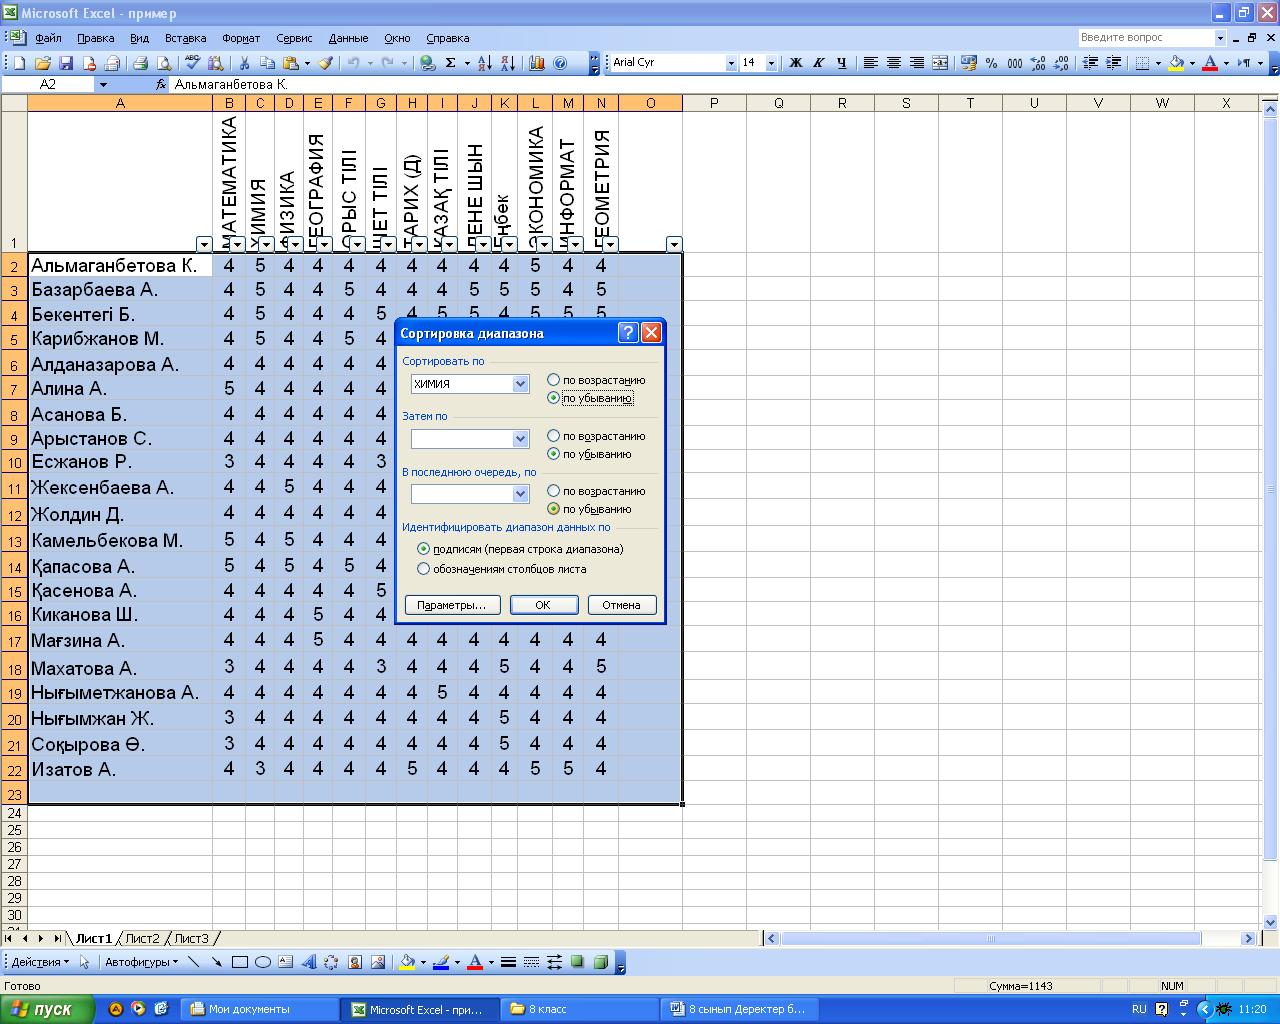Viewport: 1280px width, 1024px height.
Task: Apply blue Line Color on drawing toolbar
Action: click(x=441, y=962)
